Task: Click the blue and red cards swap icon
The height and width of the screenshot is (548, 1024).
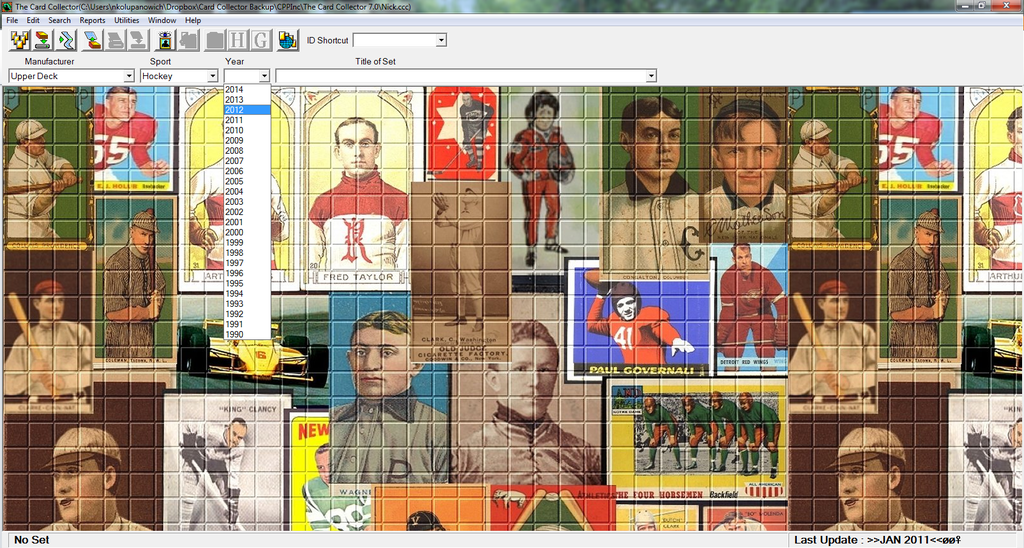Action: (93, 40)
